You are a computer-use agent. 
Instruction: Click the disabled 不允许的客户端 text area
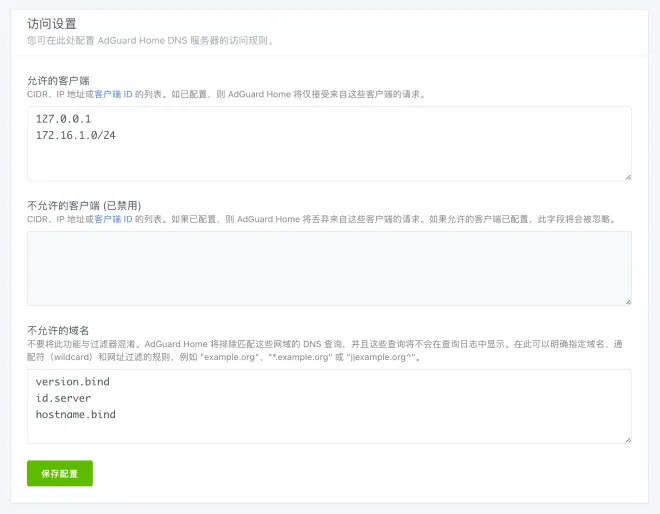329,269
